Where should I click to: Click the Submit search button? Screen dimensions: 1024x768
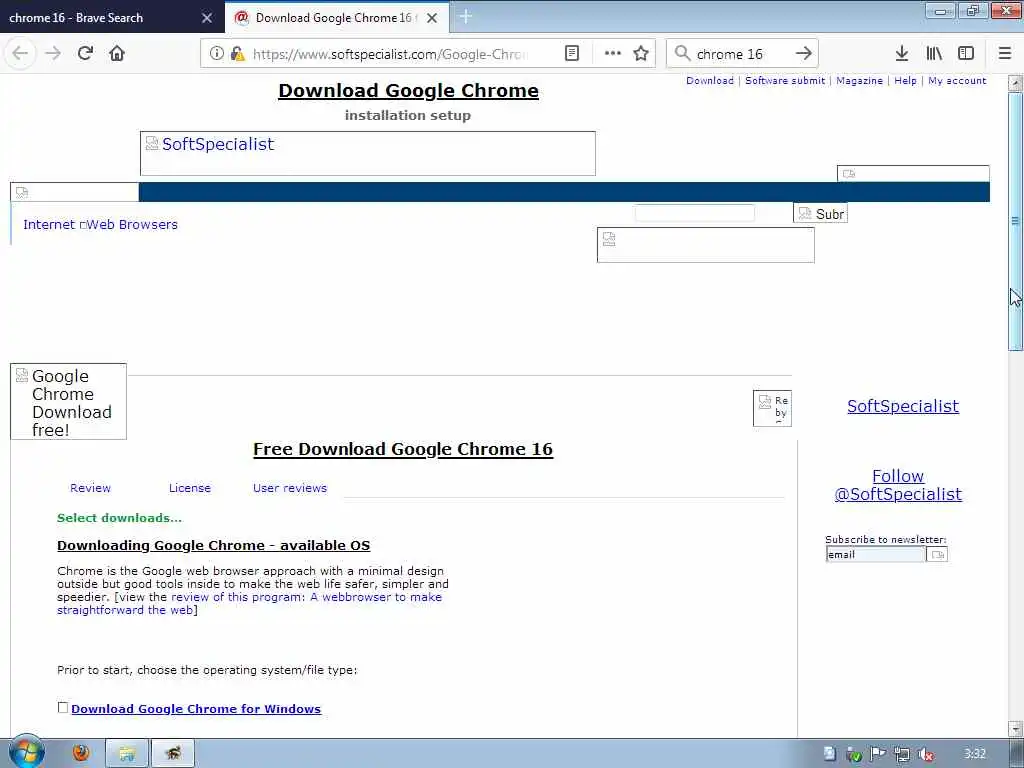820,213
